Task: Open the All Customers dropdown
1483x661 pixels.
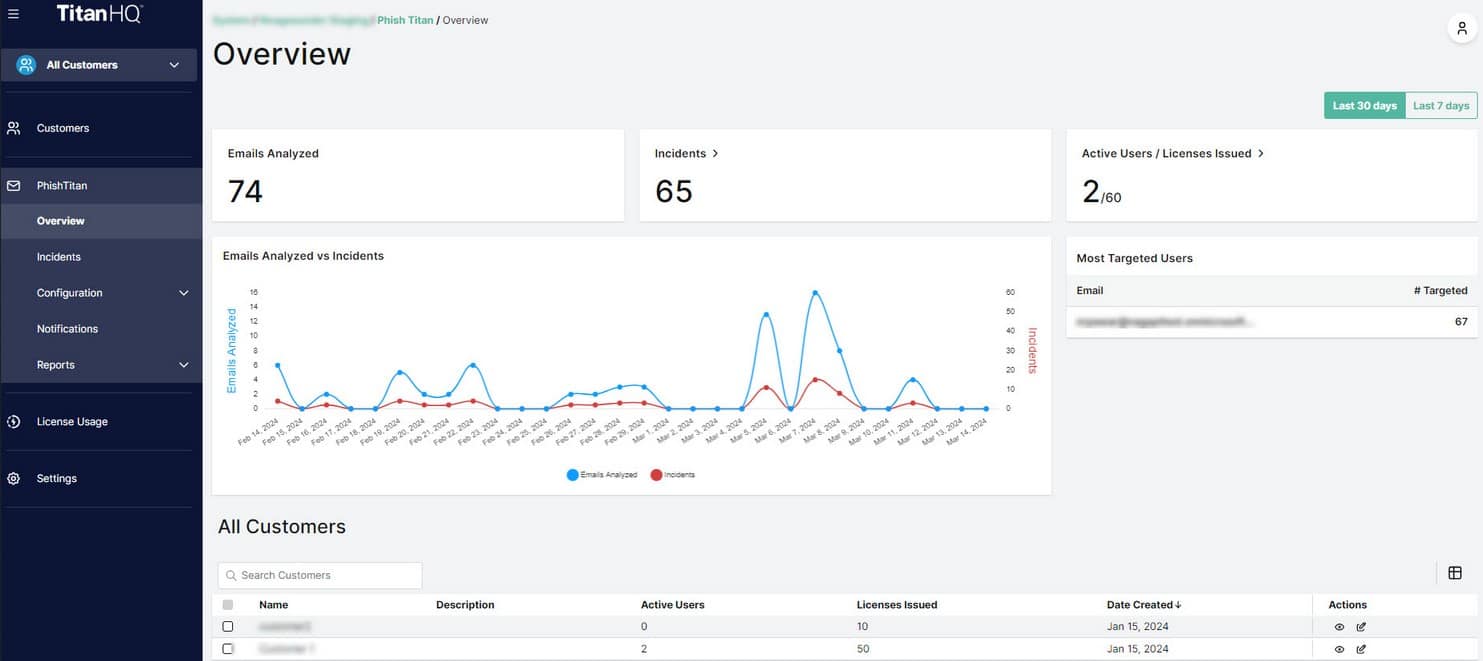Action: coord(99,65)
